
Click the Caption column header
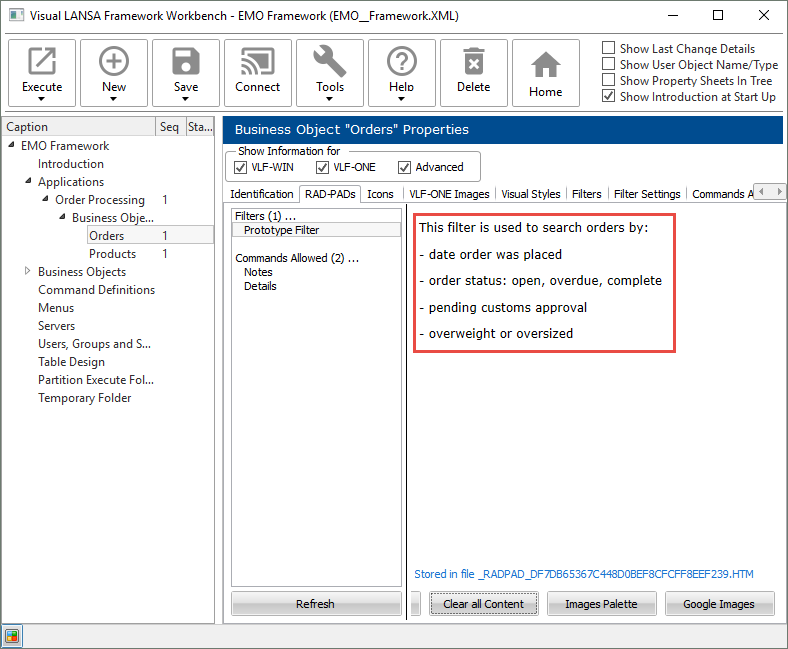pyautogui.click(x=79, y=127)
